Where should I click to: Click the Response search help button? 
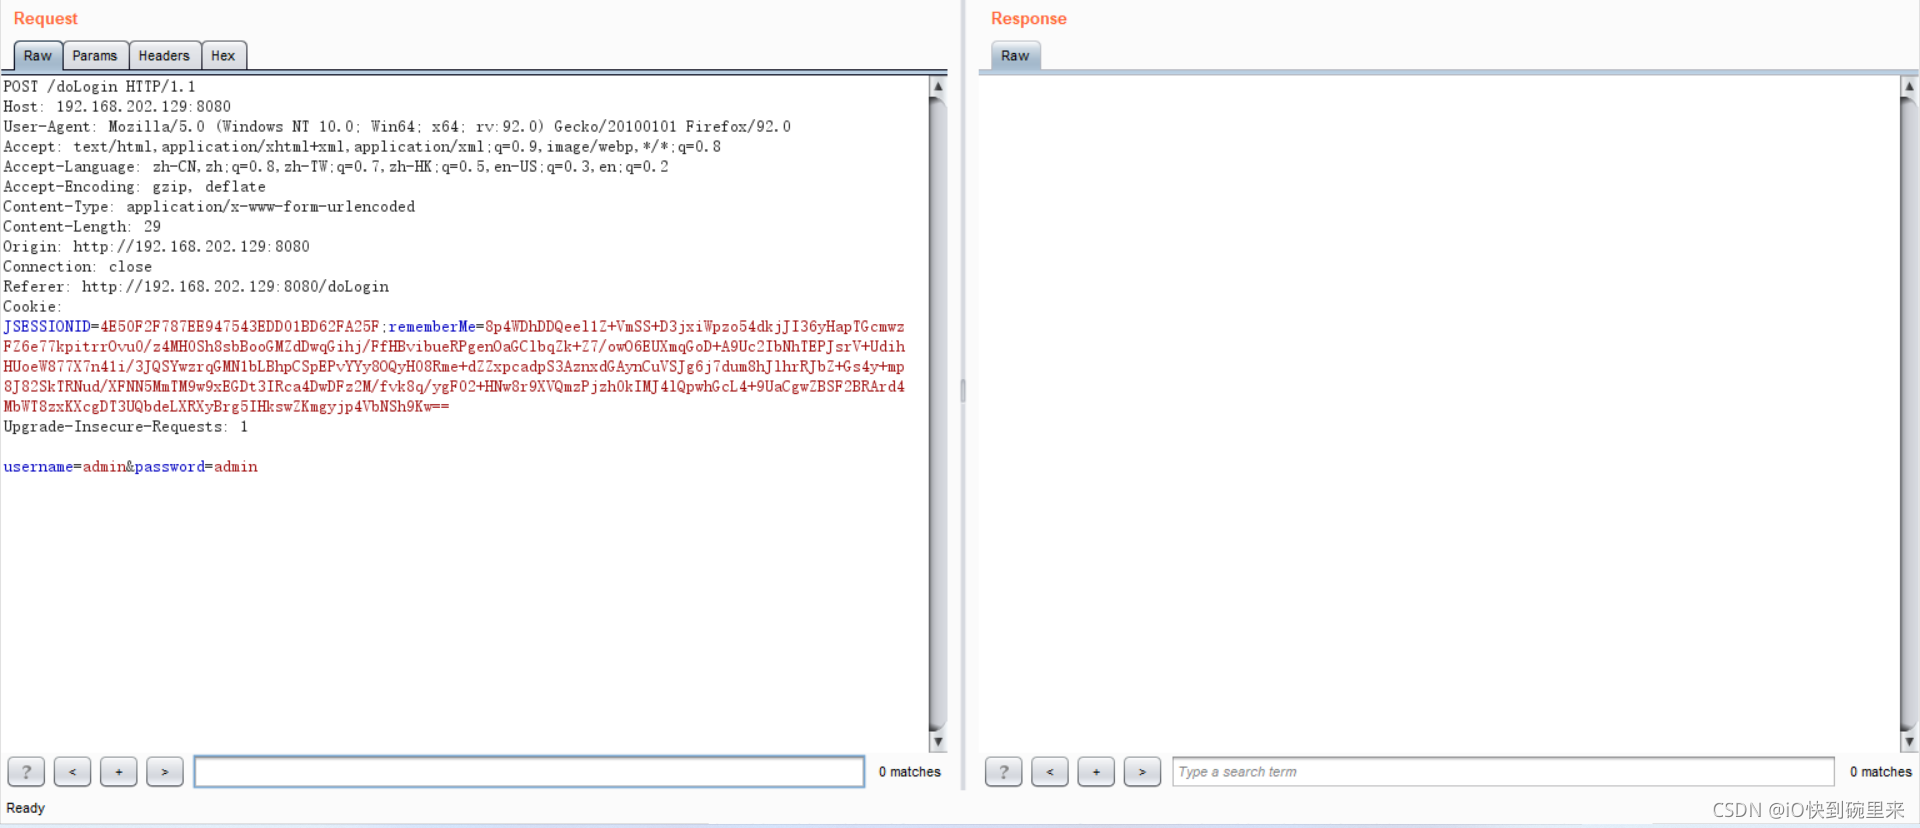(1003, 772)
